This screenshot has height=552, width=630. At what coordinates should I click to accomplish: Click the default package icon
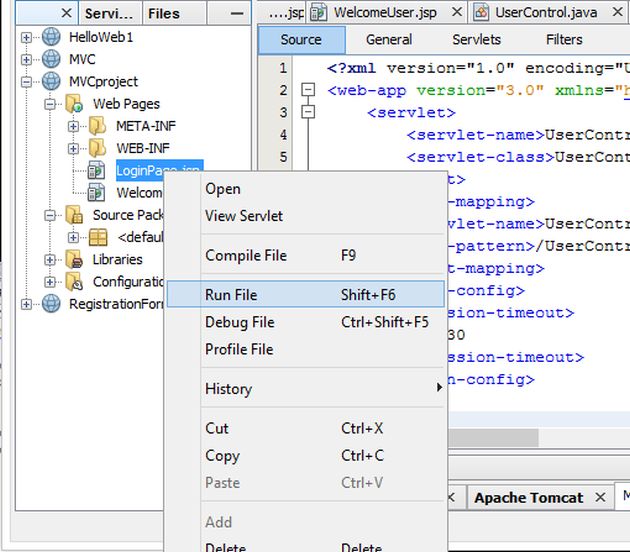[98, 237]
